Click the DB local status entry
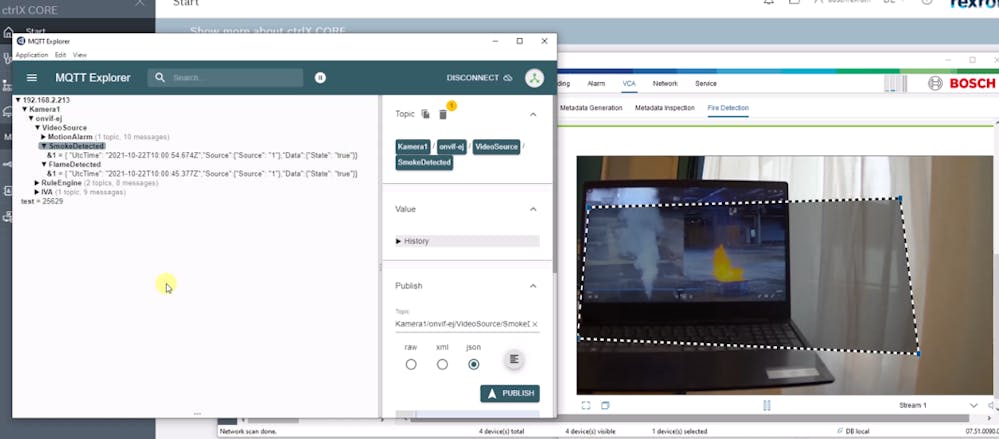 coord(853,431)
